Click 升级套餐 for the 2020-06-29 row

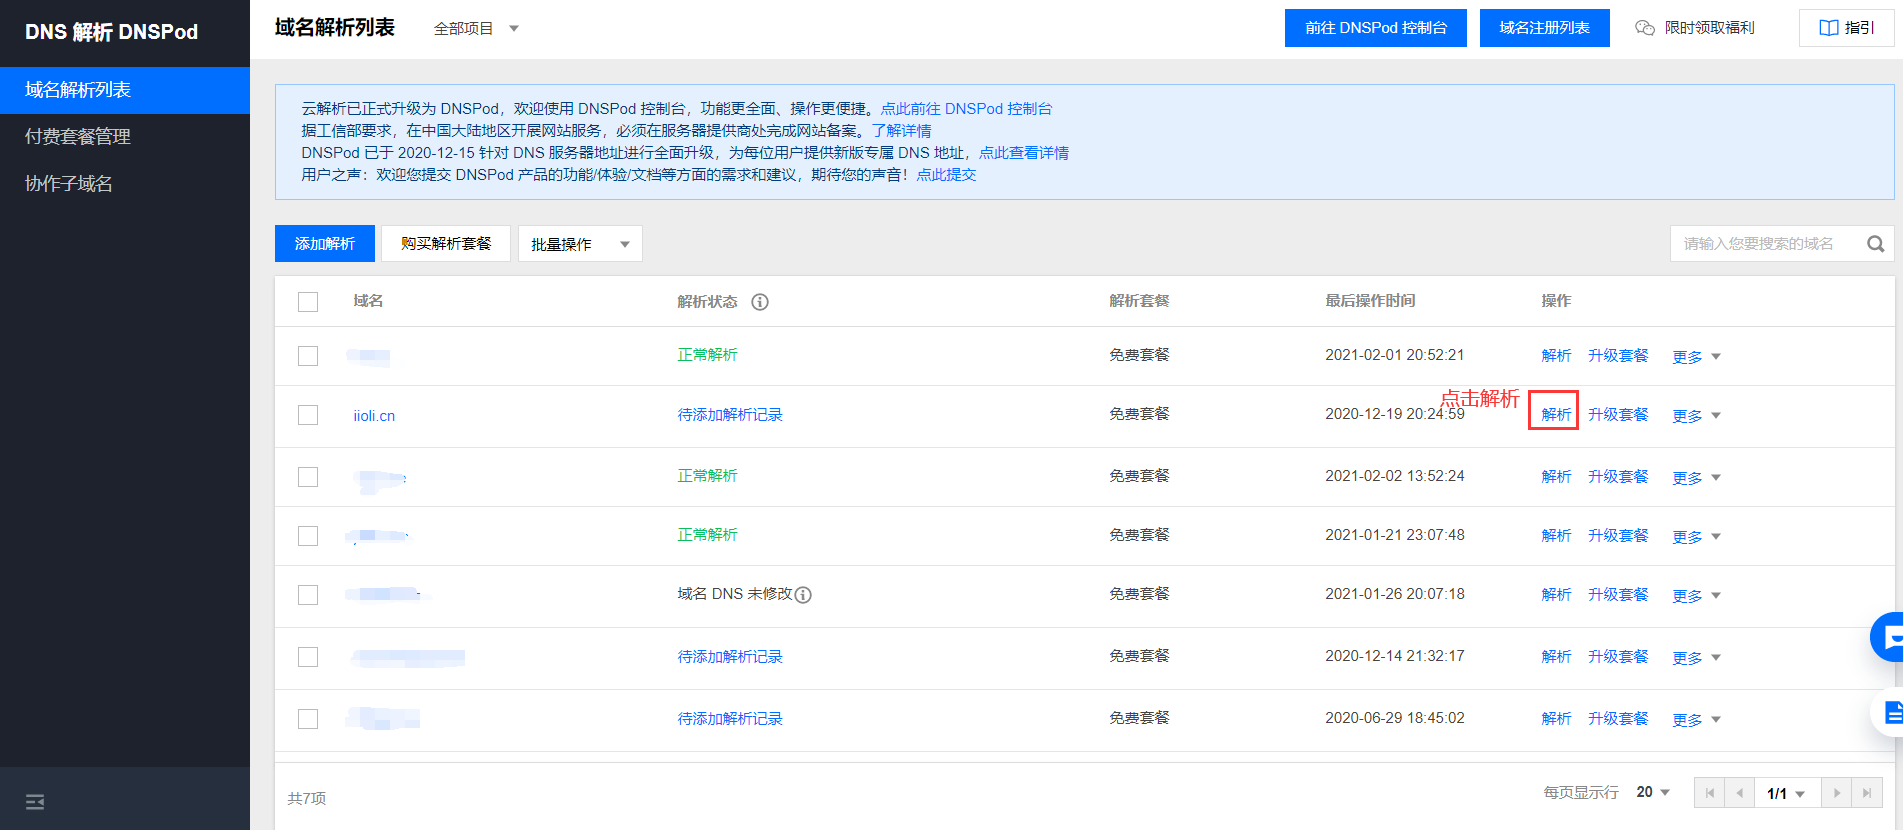[1618, 719]
